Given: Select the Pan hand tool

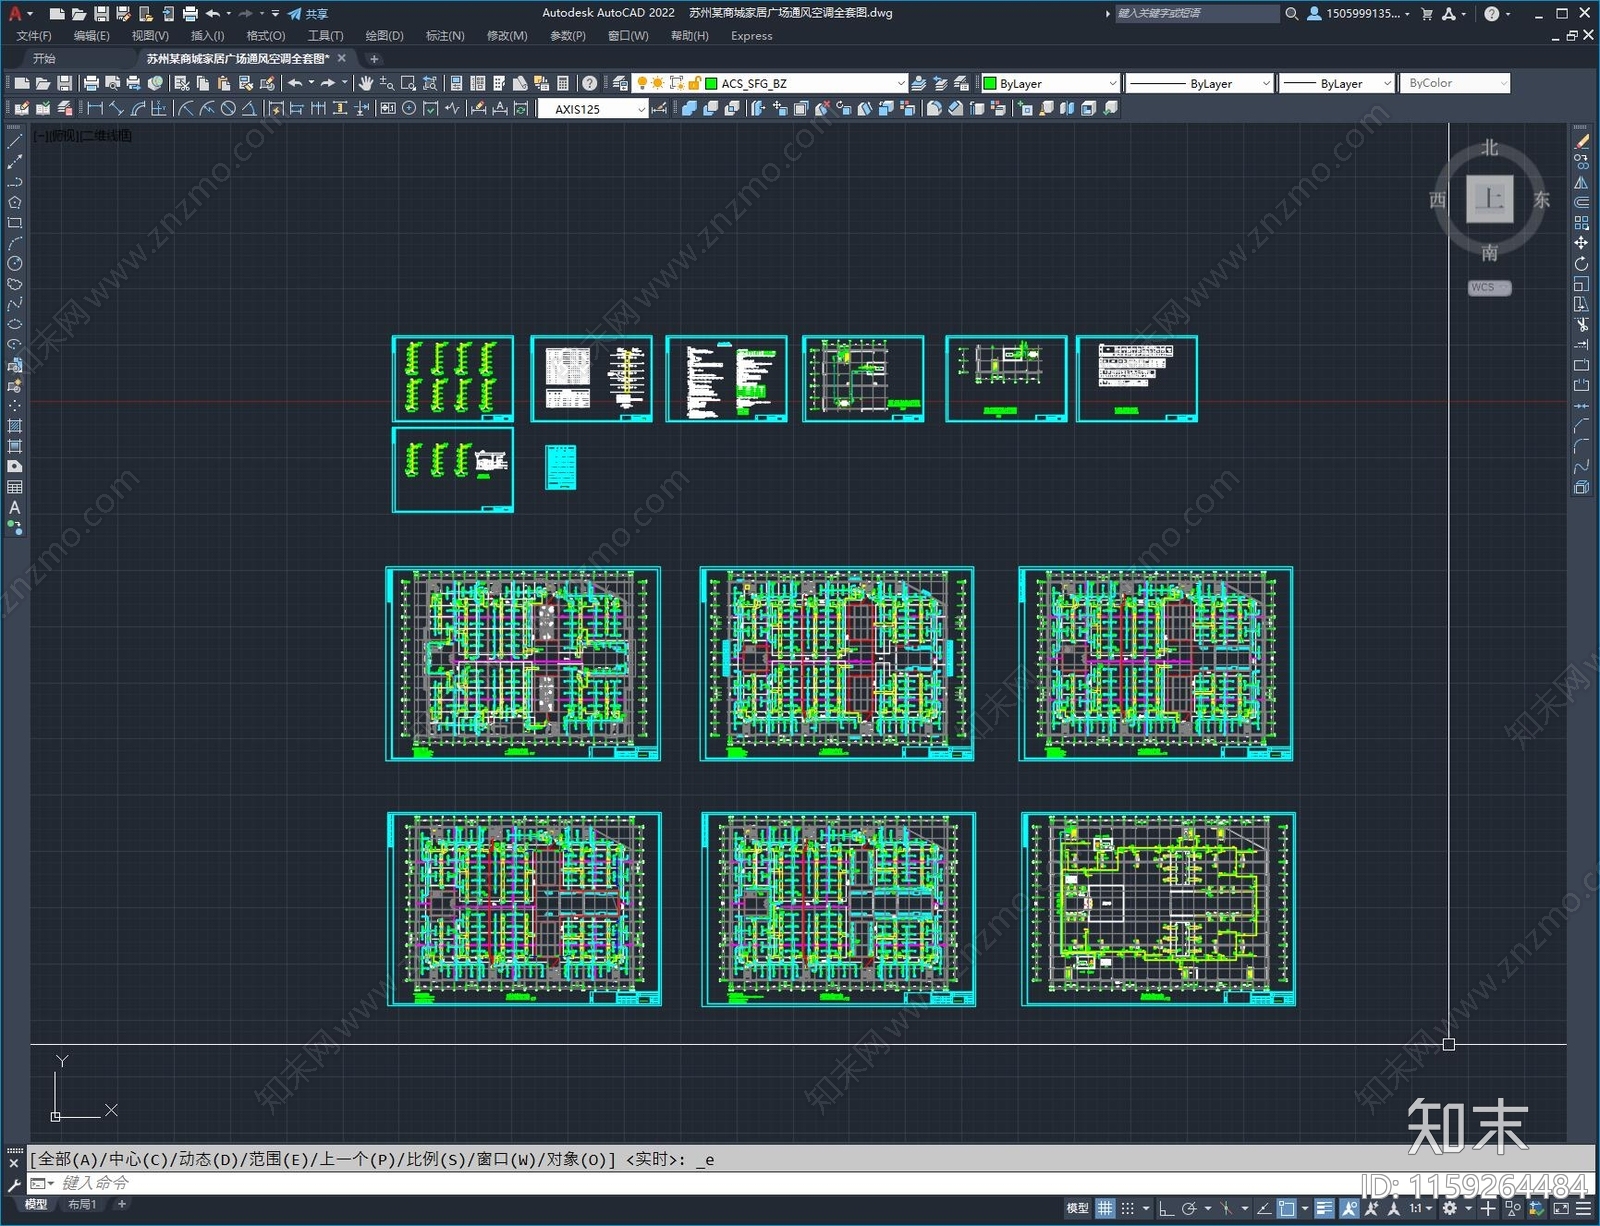Looking at the screenshot, I should [x=366, y=83].
